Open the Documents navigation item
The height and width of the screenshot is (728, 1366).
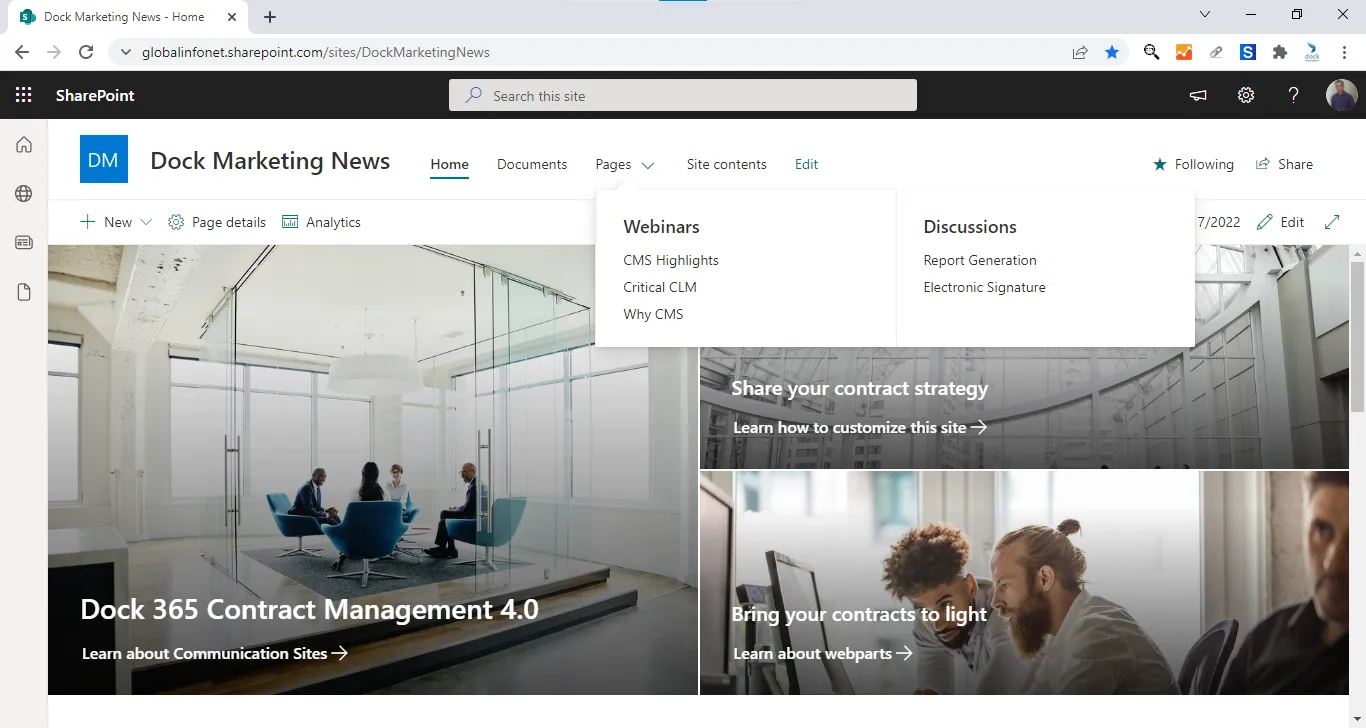[532, 164]
